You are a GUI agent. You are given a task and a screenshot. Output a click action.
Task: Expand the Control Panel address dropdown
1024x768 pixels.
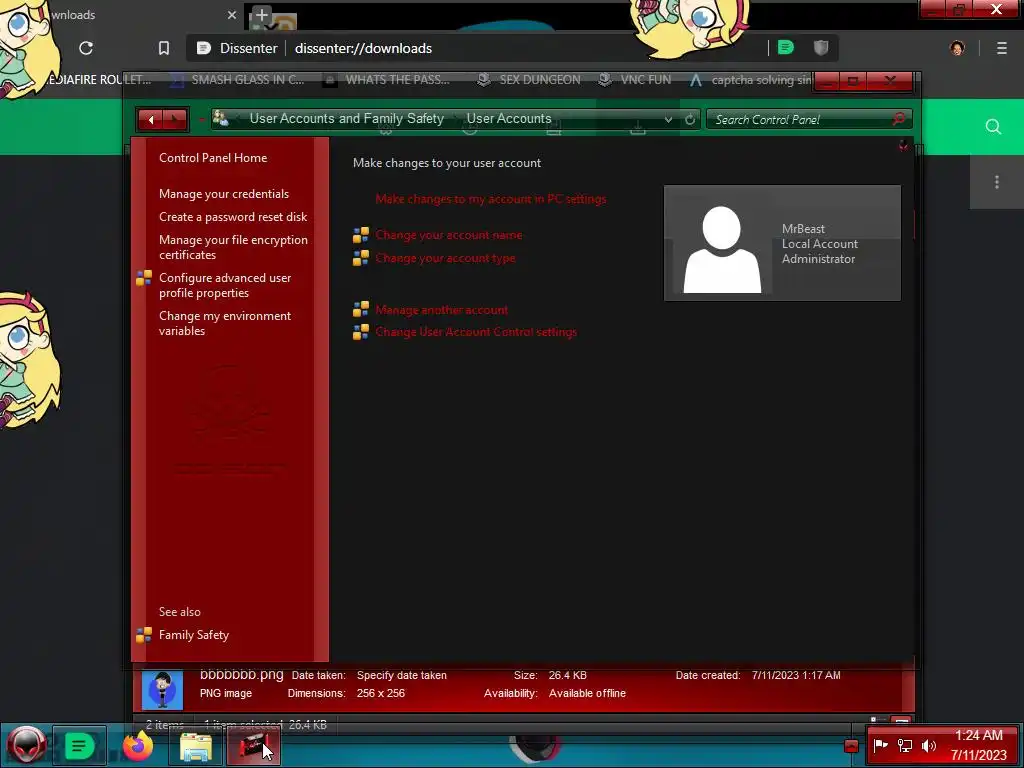(x=668, y=120)
